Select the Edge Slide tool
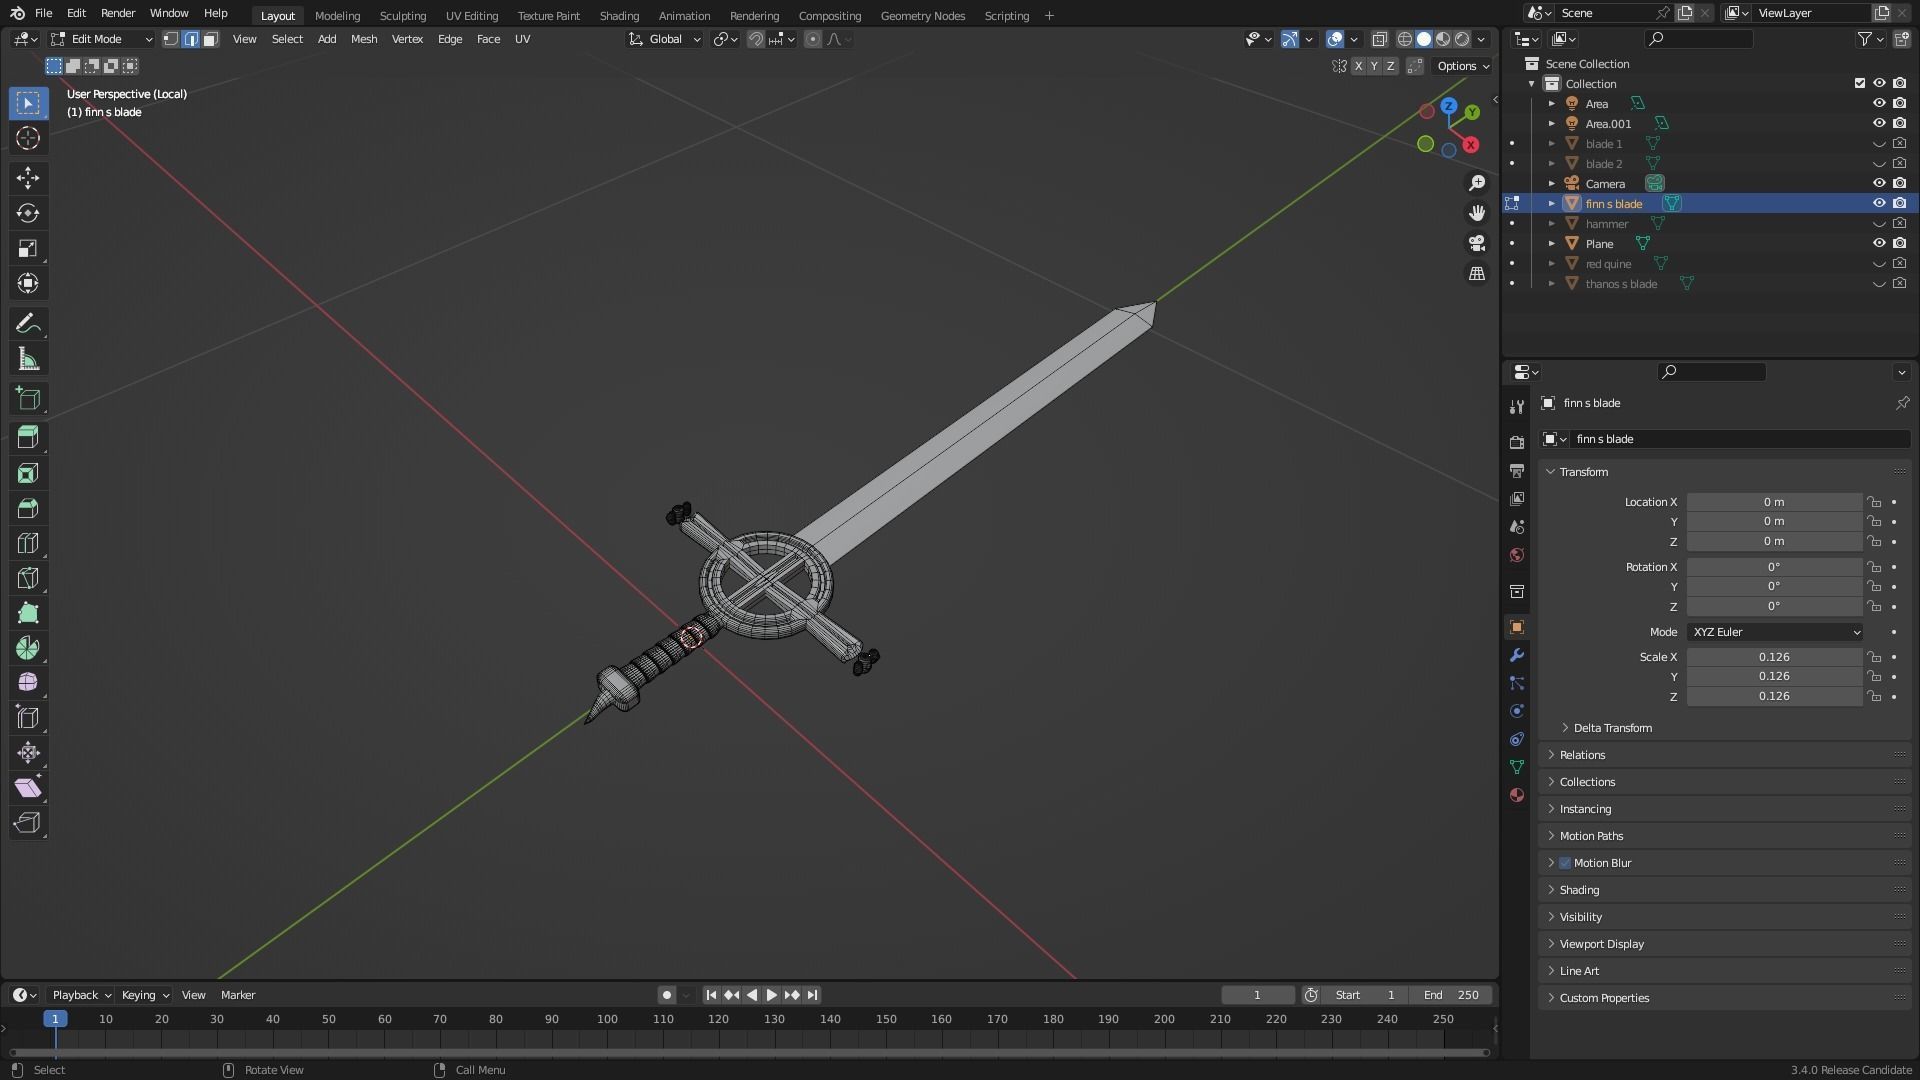Screen dimensions: 1920x1080 (x=28, y=717)
